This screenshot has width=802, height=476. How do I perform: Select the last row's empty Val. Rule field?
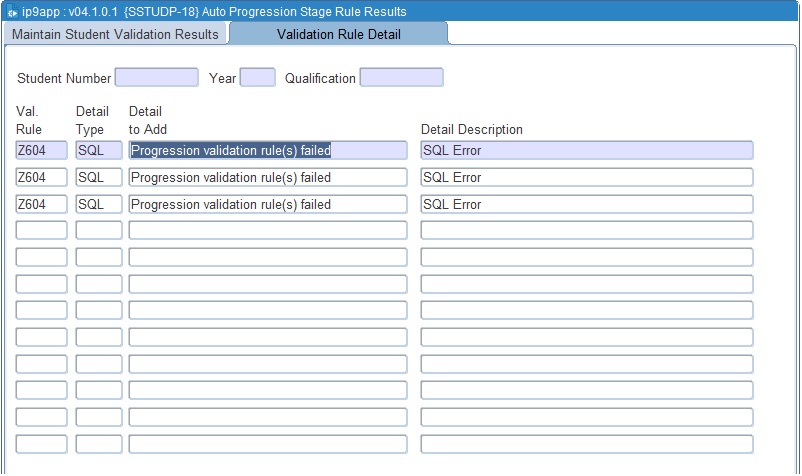coord(42,444)
